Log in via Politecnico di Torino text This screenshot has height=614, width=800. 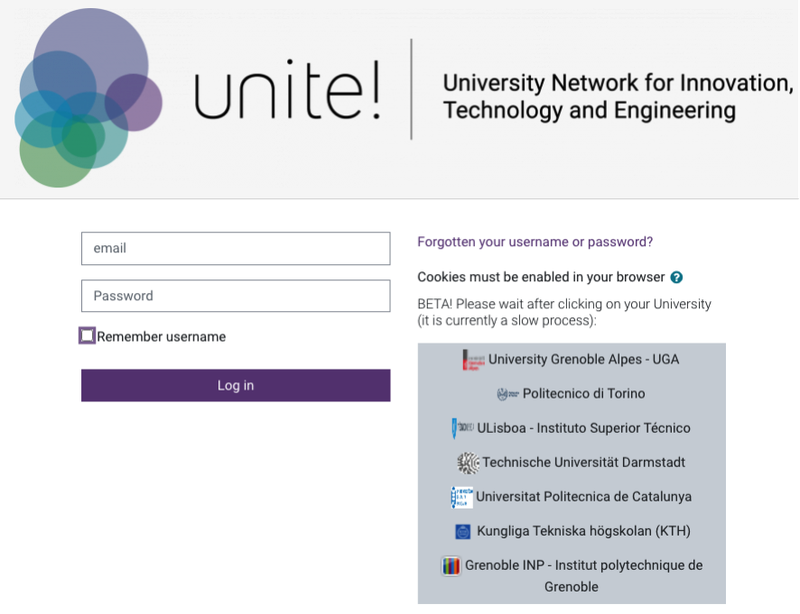coord(584,394)
